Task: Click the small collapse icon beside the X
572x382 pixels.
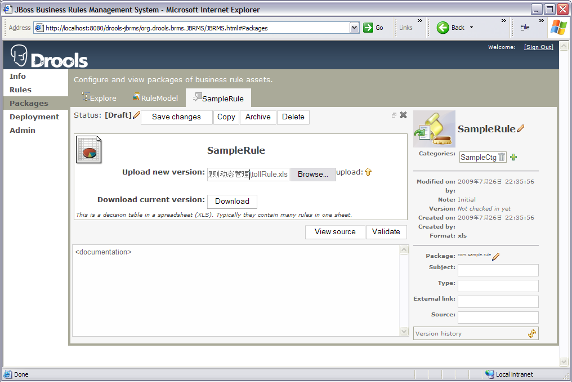Action: click(394, 115)
